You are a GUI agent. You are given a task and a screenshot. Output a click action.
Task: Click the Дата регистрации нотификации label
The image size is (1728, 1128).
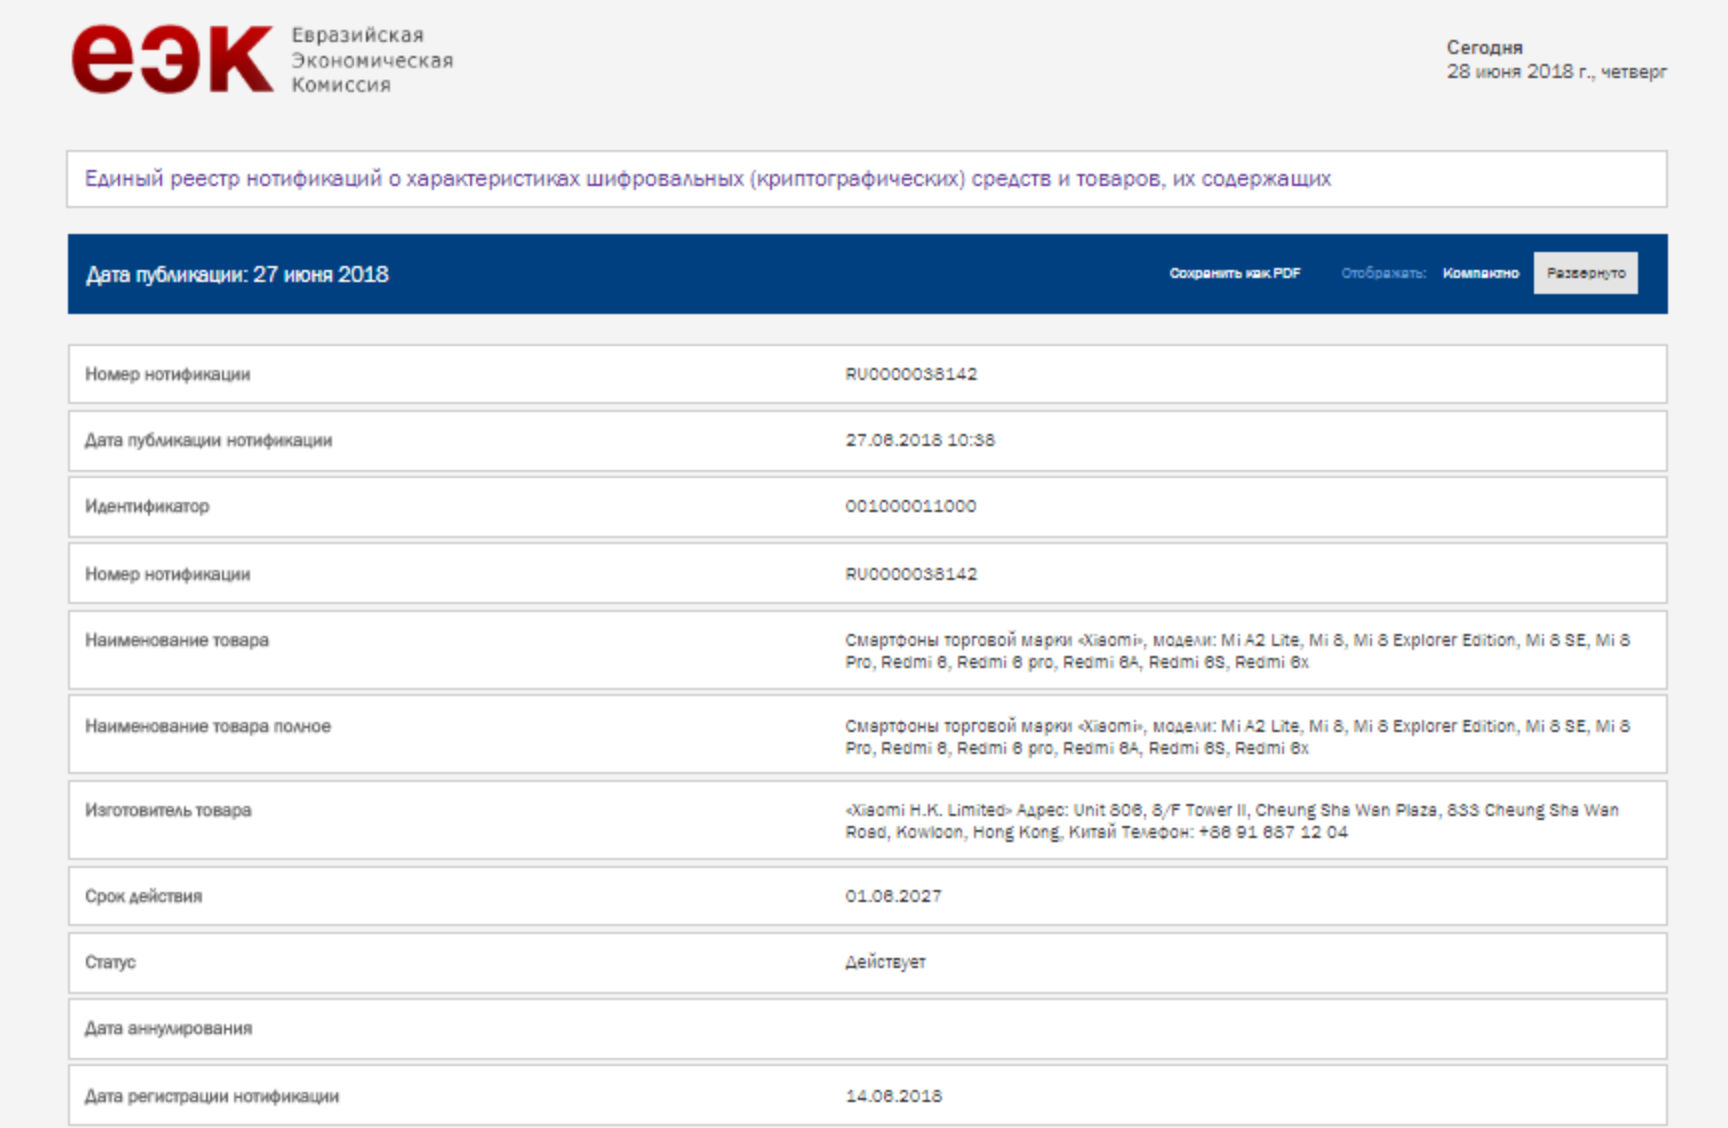click(212, 1096)
